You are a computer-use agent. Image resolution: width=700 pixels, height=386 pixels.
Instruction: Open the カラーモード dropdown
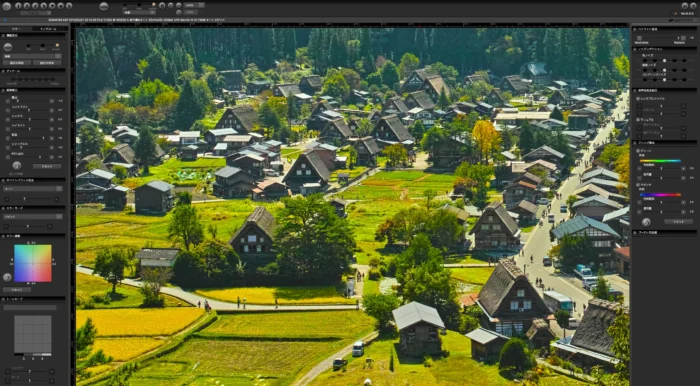coord(32,216)
